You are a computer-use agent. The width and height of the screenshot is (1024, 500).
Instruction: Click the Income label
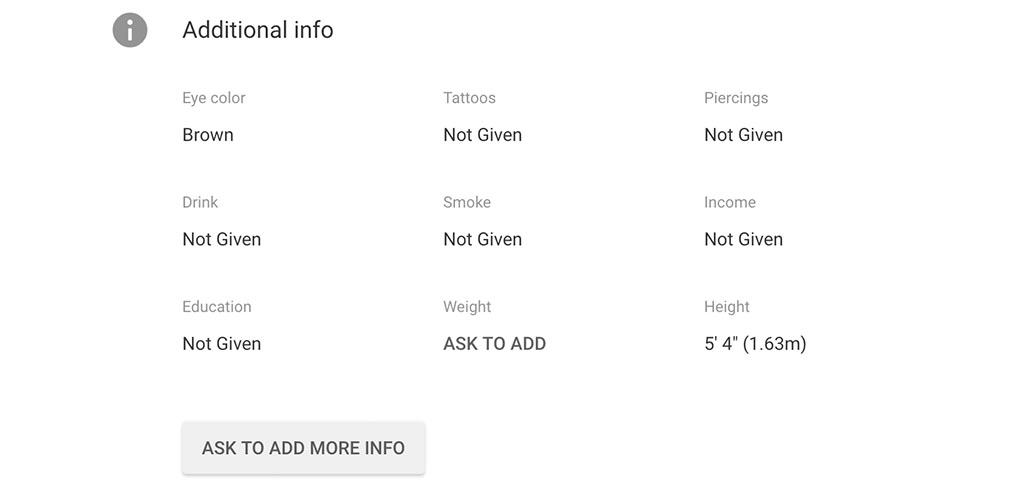[729, 202]
